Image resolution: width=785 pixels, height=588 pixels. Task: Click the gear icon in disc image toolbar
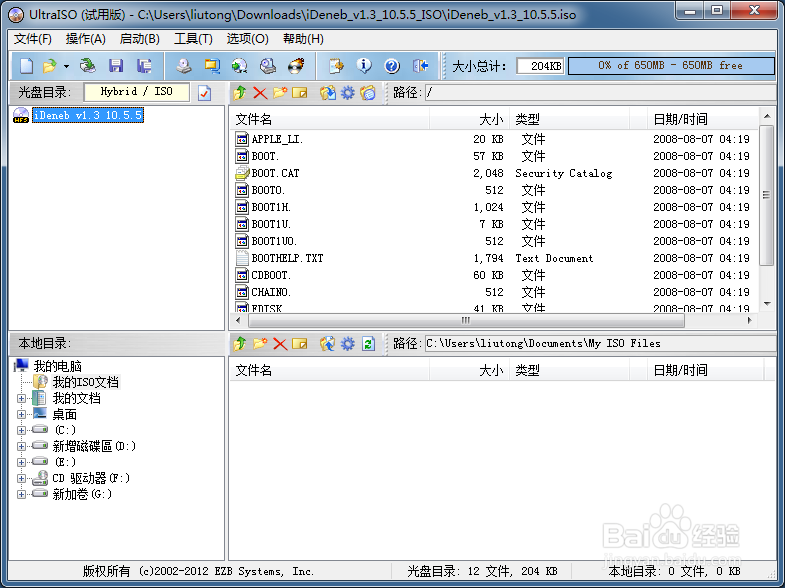click(347, 93)
